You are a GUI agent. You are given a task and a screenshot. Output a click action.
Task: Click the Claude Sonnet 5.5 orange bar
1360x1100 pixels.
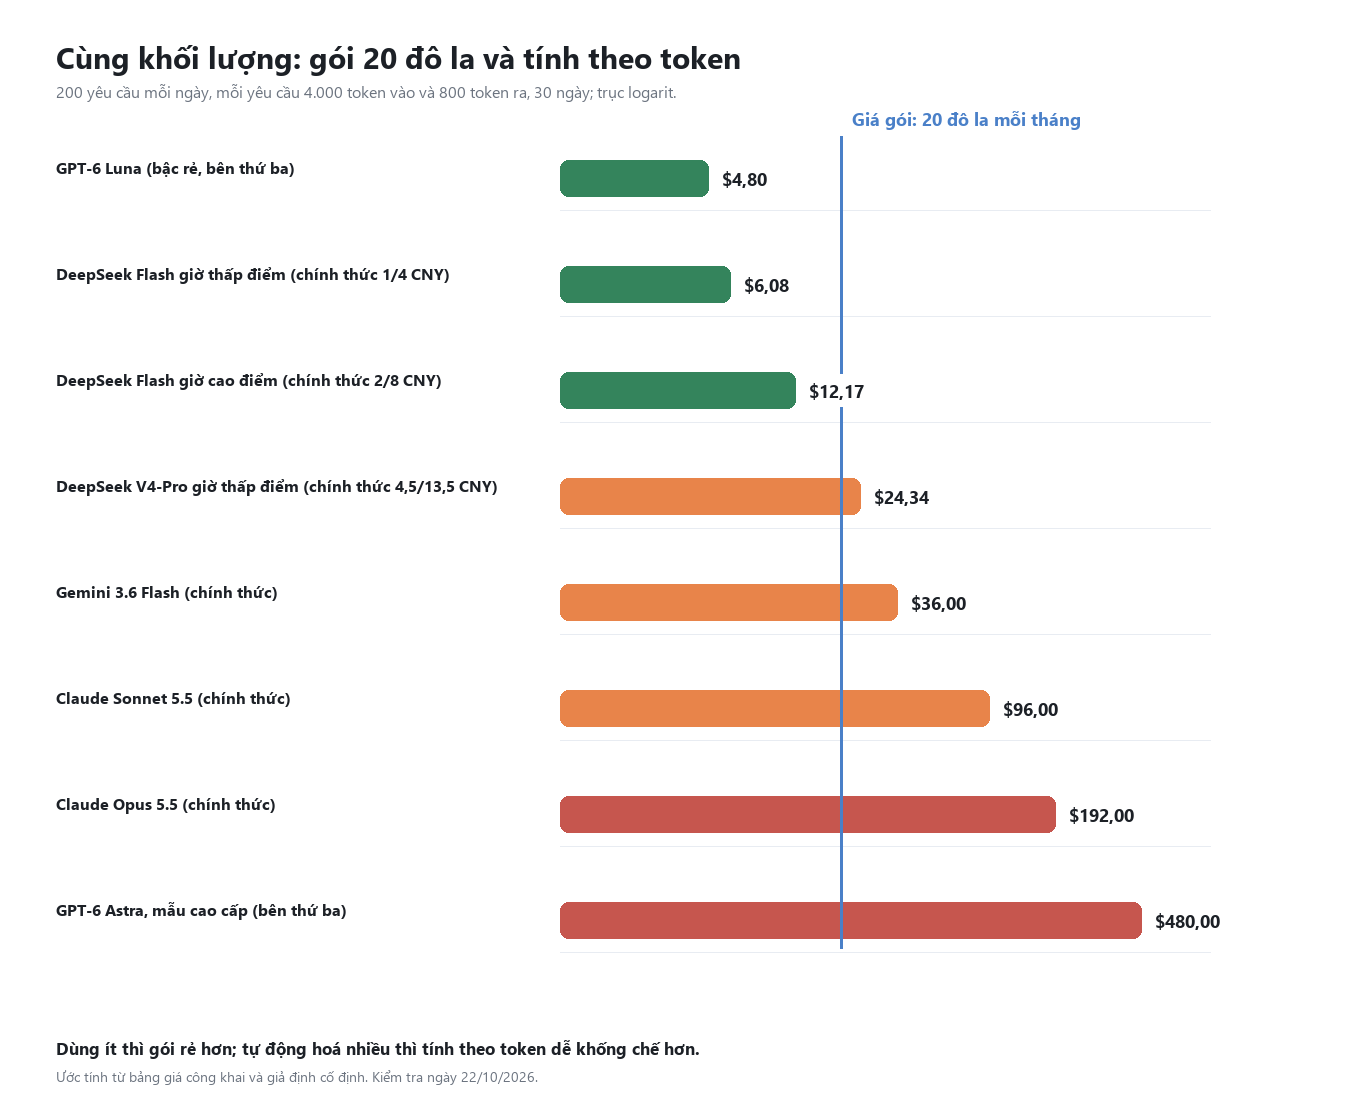coord(775,709)
